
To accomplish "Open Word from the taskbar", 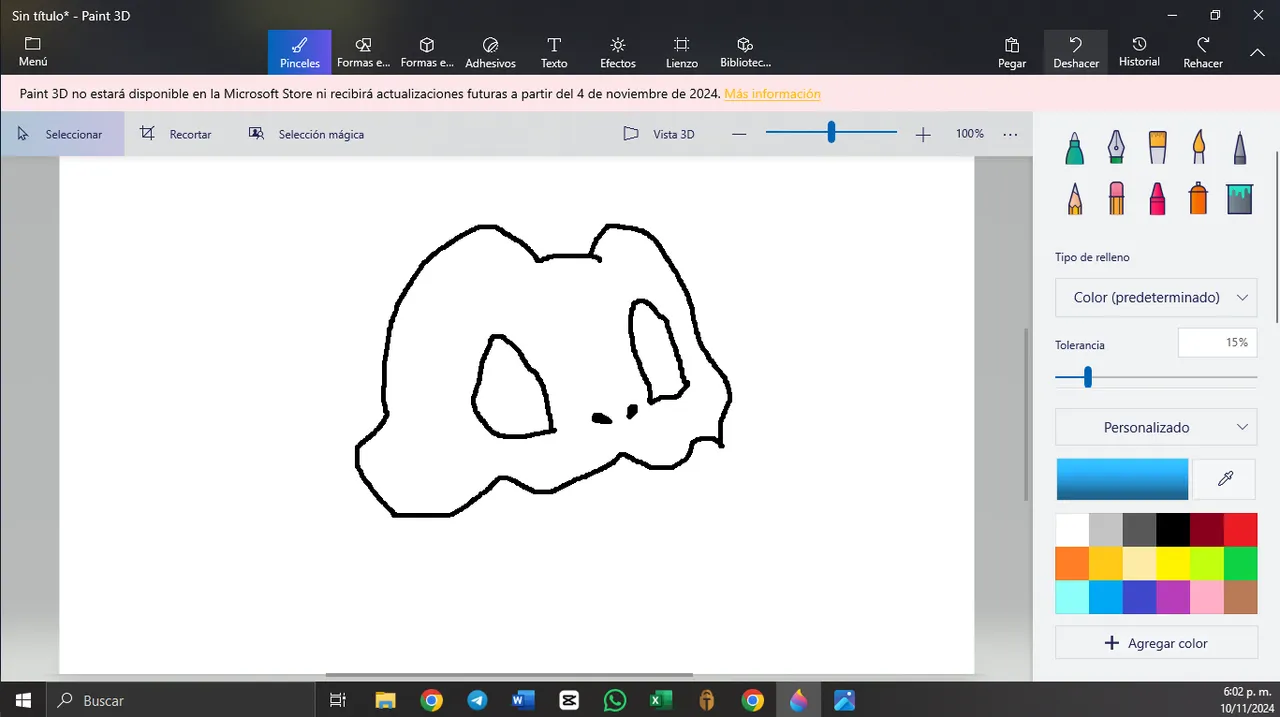I will (522, 700).
